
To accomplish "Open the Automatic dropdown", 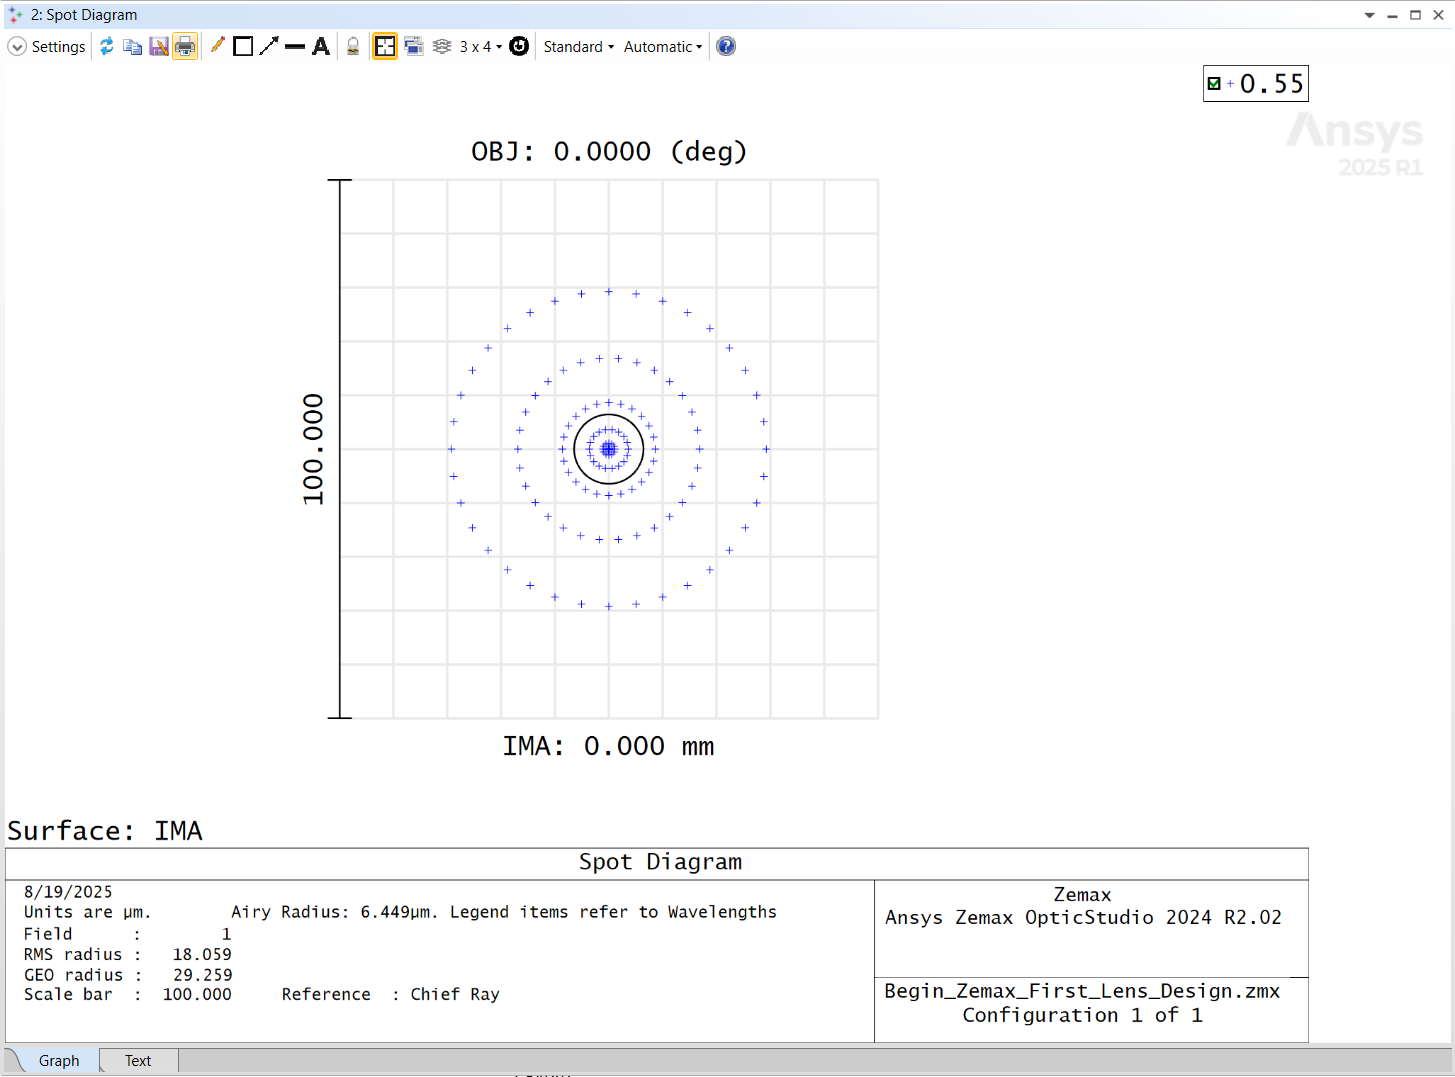I will click(x=662, y=47).
